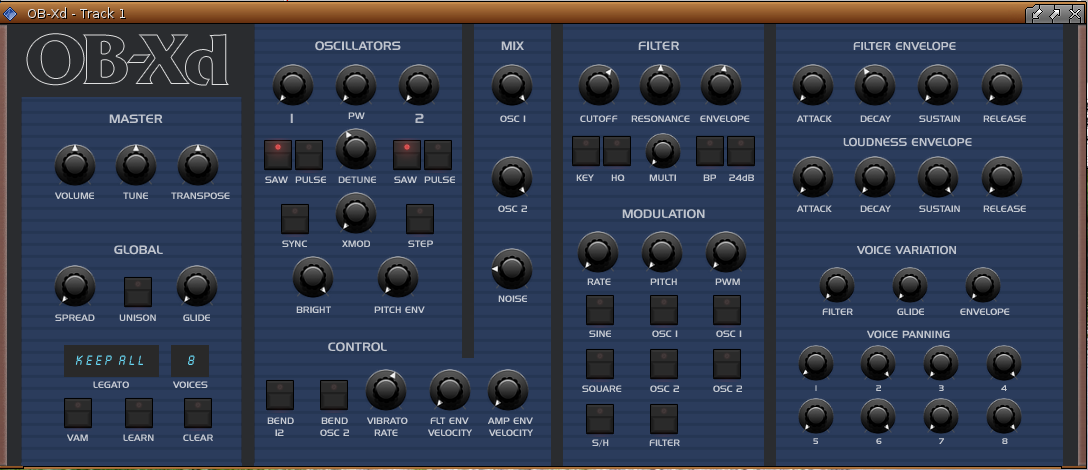Click the Global SPREAD knob

tap(74, 285)
